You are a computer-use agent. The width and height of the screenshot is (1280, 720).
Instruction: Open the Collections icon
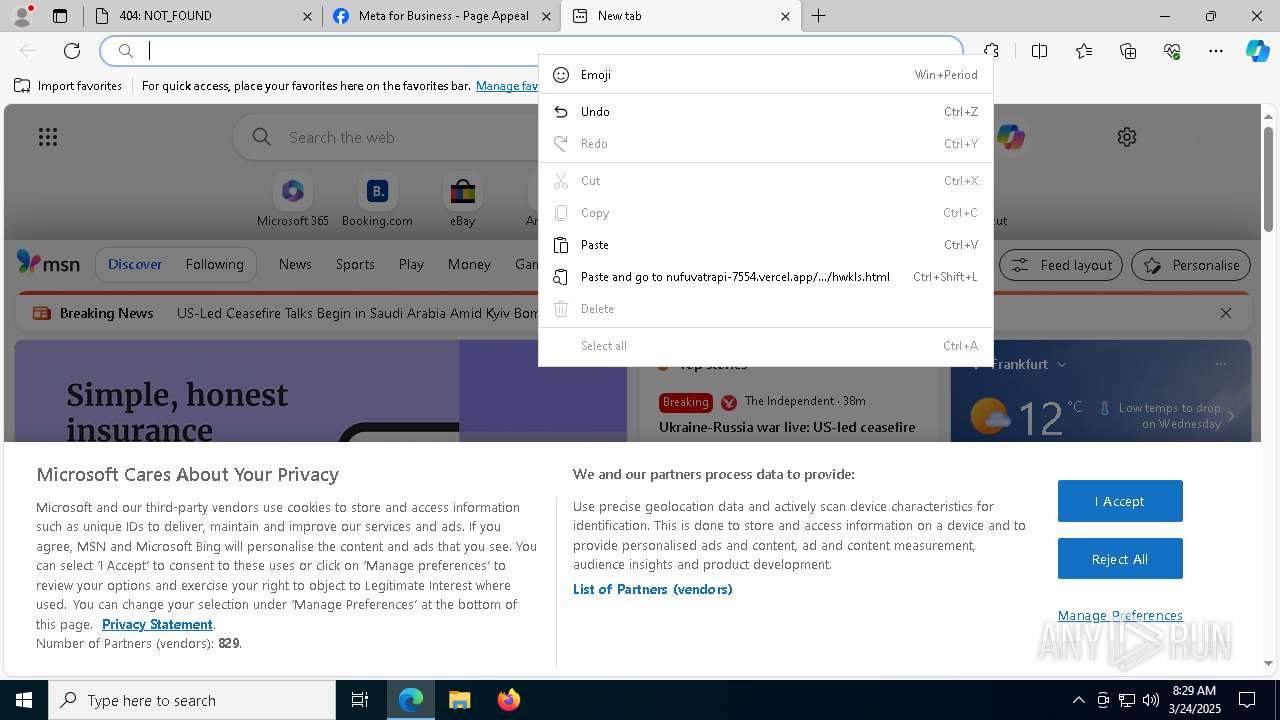[1128, 51]
